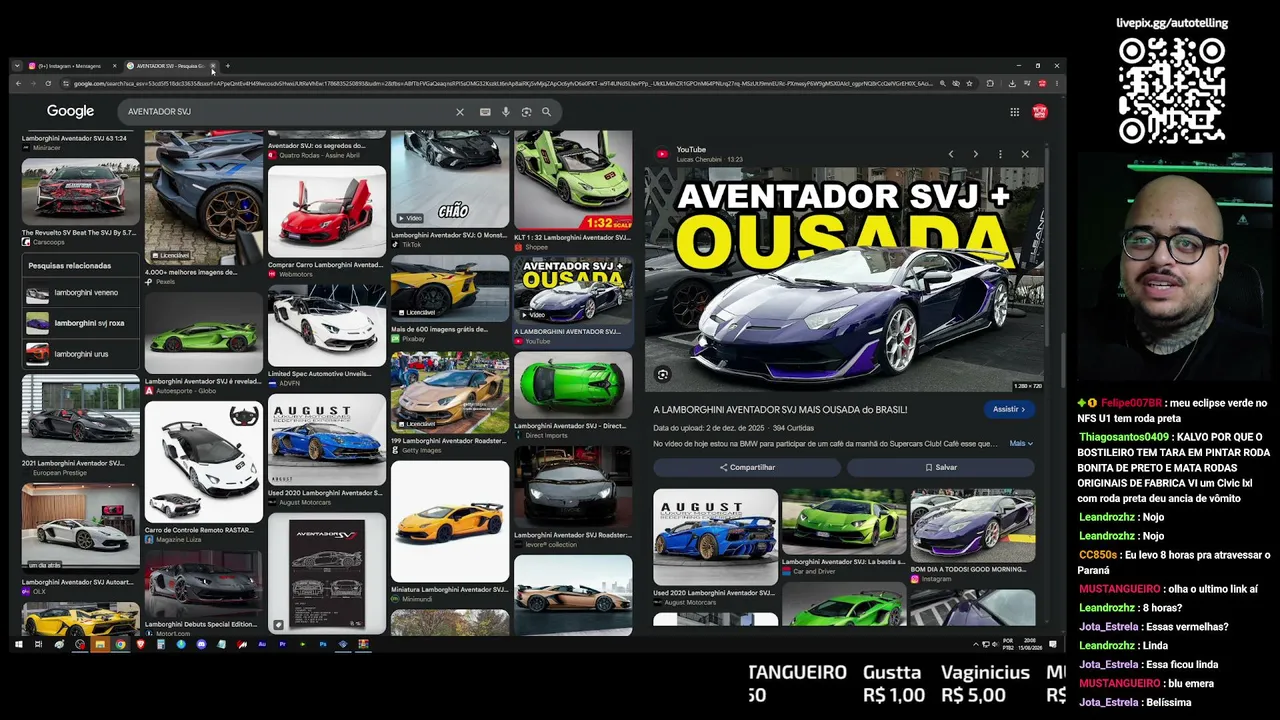Screen dimensions: 1280x720
Task: Open the orange Minimundi miniature thumbnail
Action: (450, 521)
